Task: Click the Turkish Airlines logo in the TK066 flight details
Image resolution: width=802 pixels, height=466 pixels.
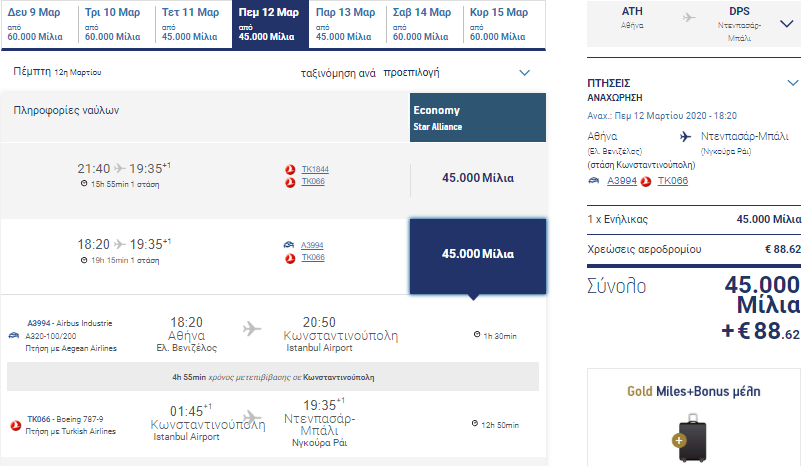Action: pyautogui.click(x=16, y=424)
